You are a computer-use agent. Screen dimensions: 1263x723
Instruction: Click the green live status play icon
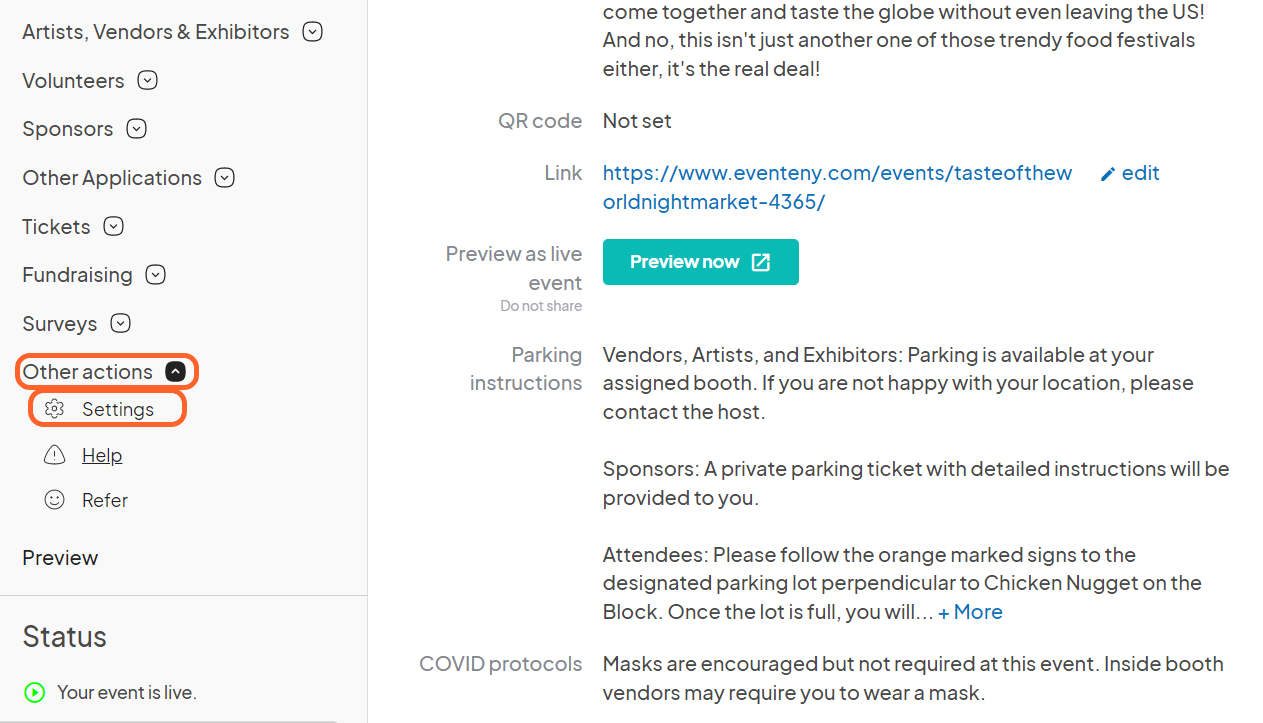tap(35, 692)
